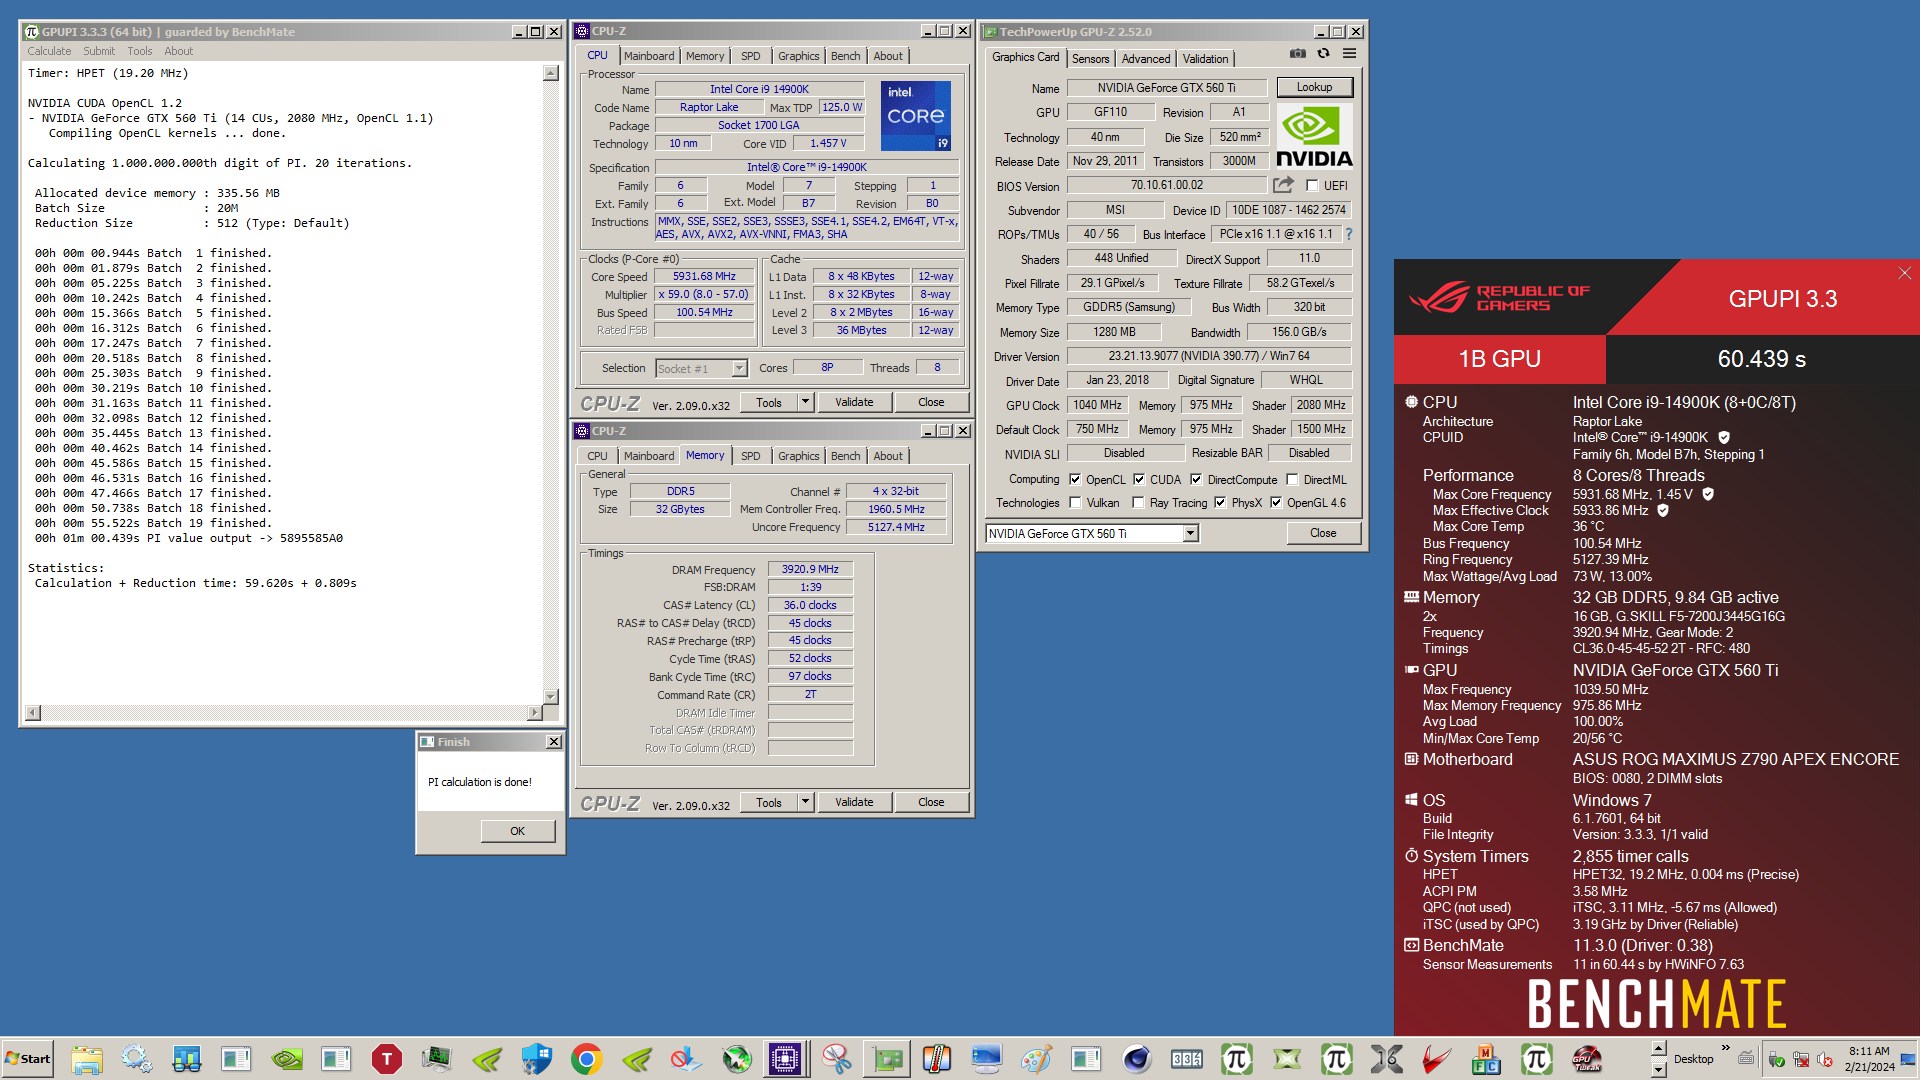Image resolution: width=1920 pixels, height=1080 pixels.
Task: Open the Snipping Tool scissors taskbar icon
Action: click(x=837, y=1059)
